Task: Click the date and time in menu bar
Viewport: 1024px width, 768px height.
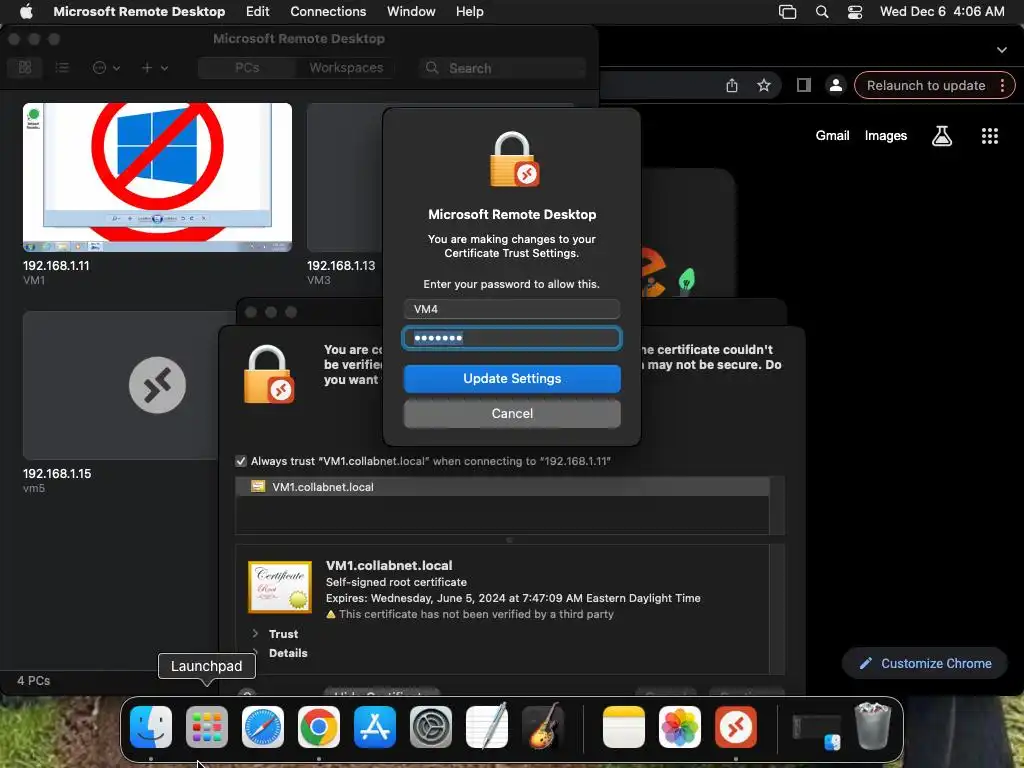Action: pyautogui.click(x=942, y=12)
